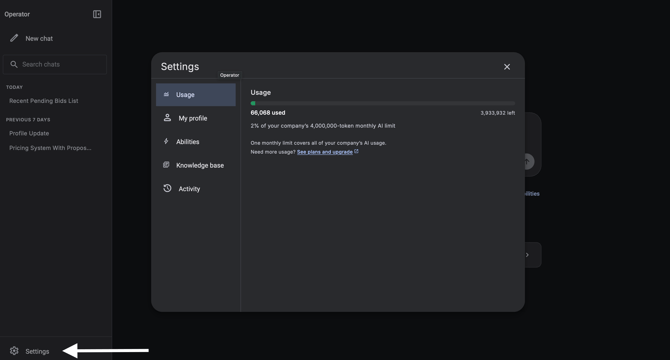Open the Knowledge base tab
Viewport: 670px width, 360px height.
click(196, 165)
